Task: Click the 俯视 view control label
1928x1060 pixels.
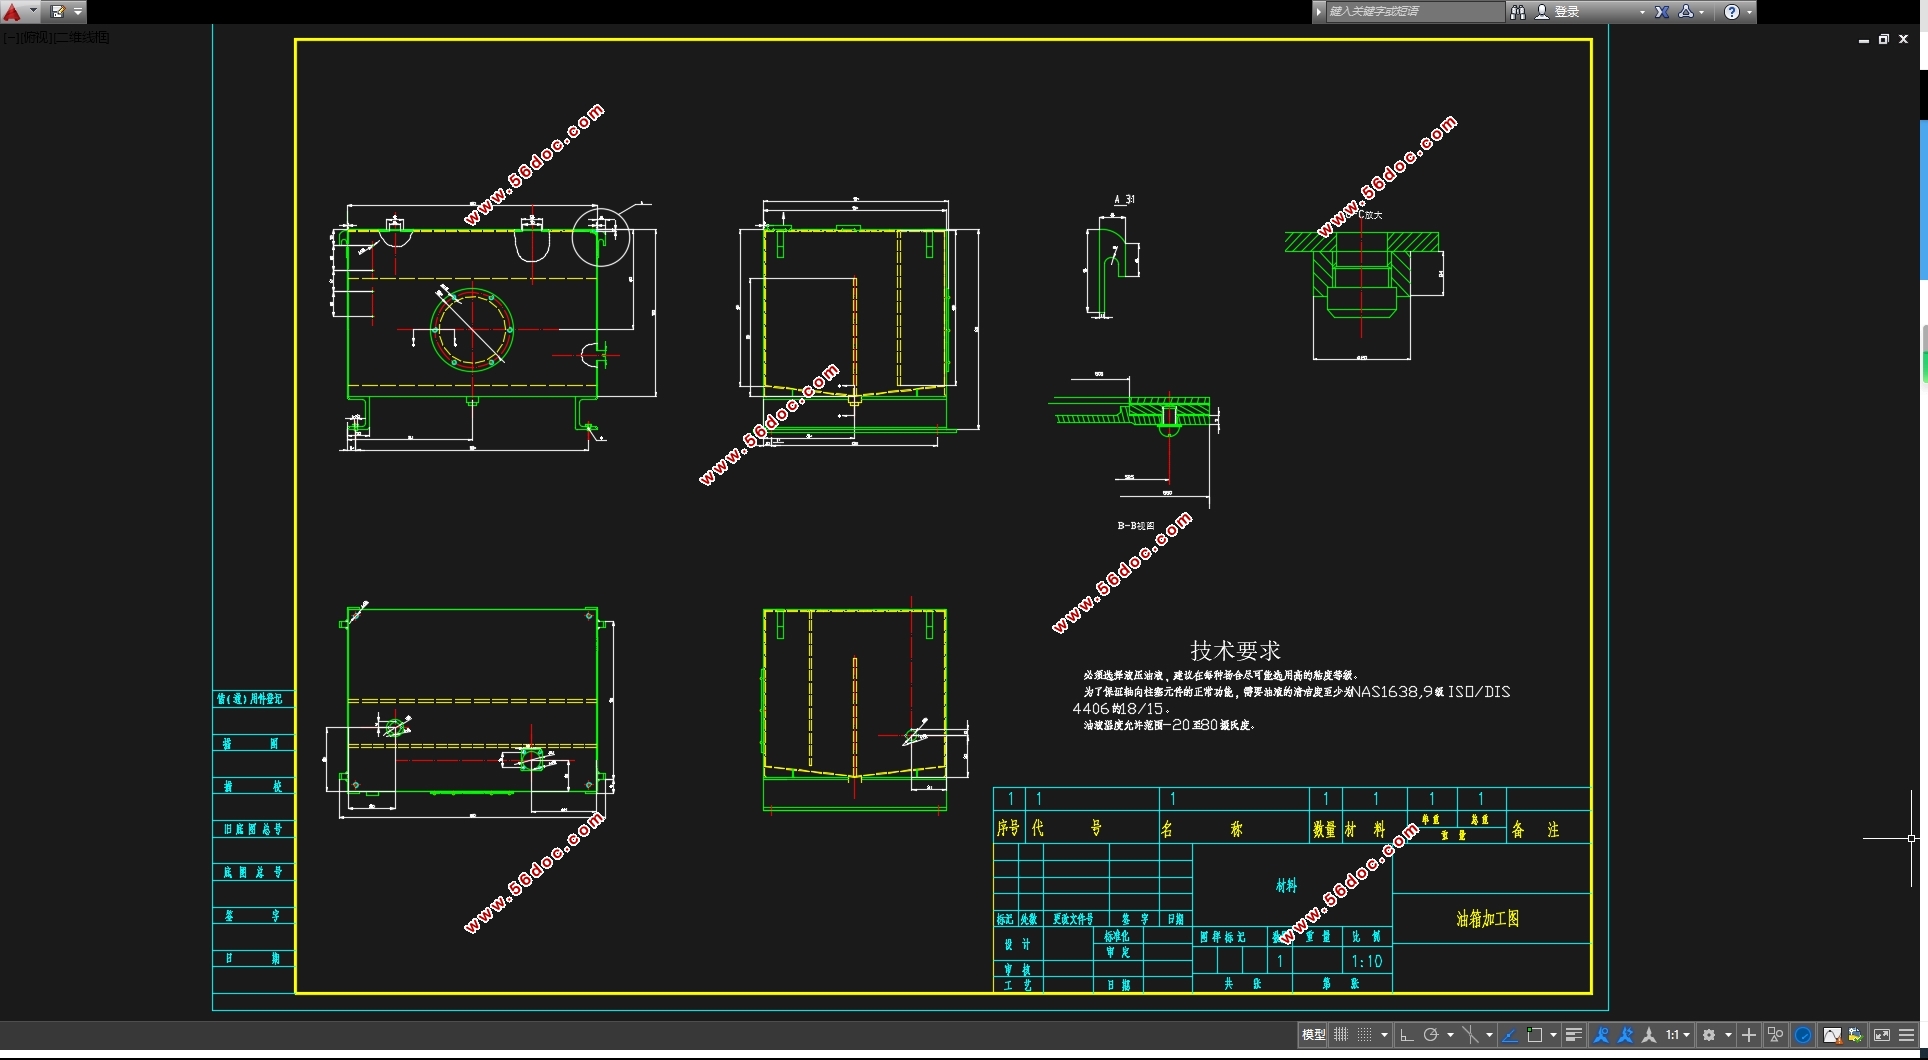Action: (x=36, y=38)
